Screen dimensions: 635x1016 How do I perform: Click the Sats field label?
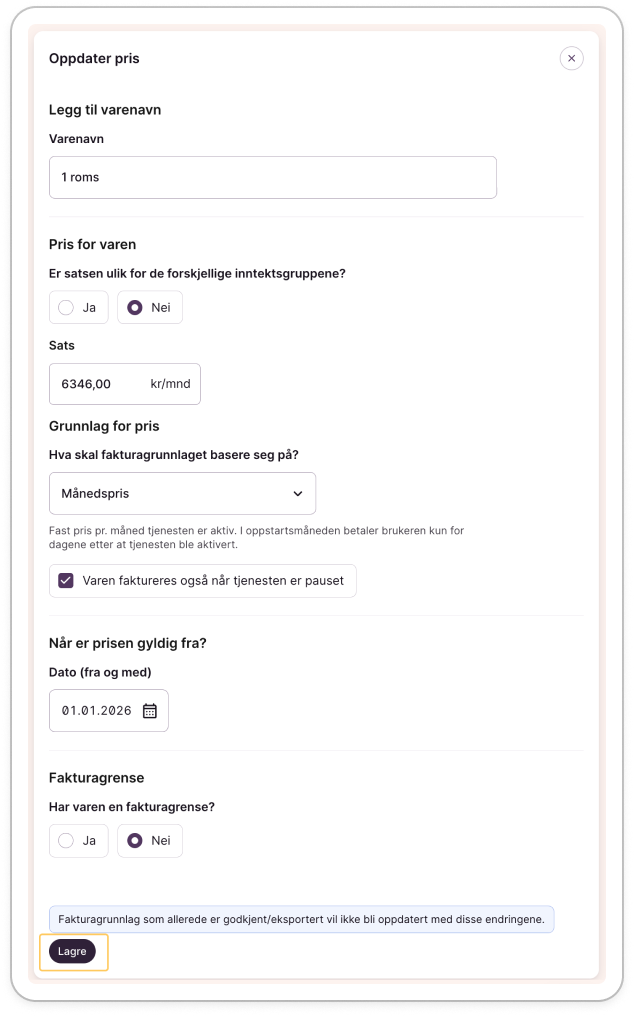coord(62,345)
